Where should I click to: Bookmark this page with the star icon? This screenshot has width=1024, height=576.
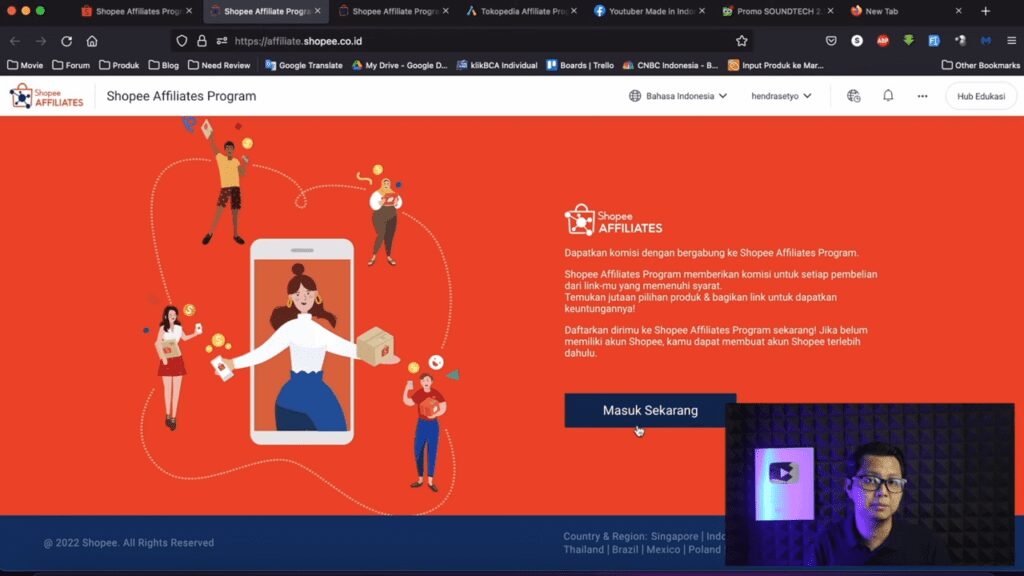point(741,41)
